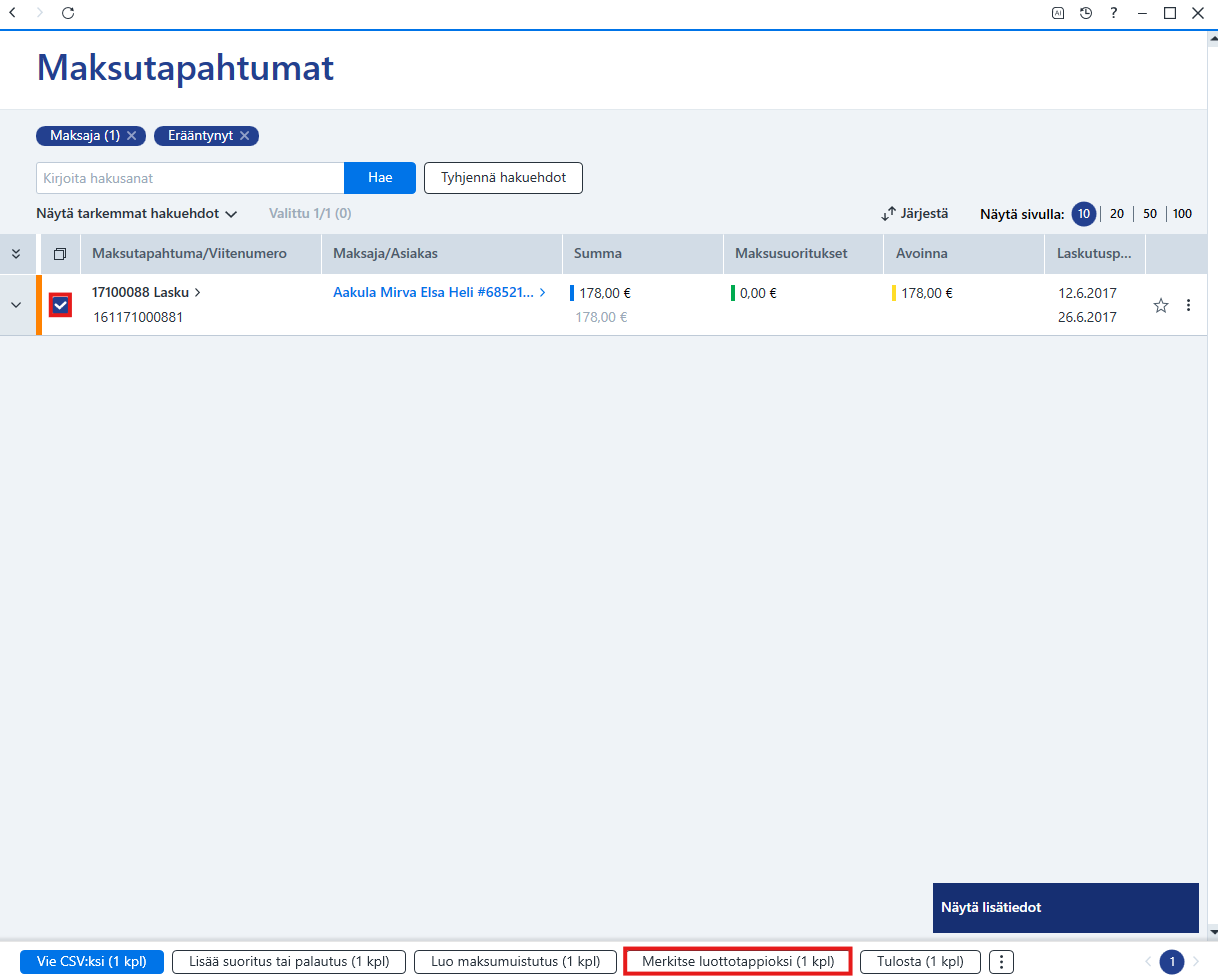Focus the Kirjoita hakusanat search field
This screenshot has width=1218, height=978.
pos(190,178)
